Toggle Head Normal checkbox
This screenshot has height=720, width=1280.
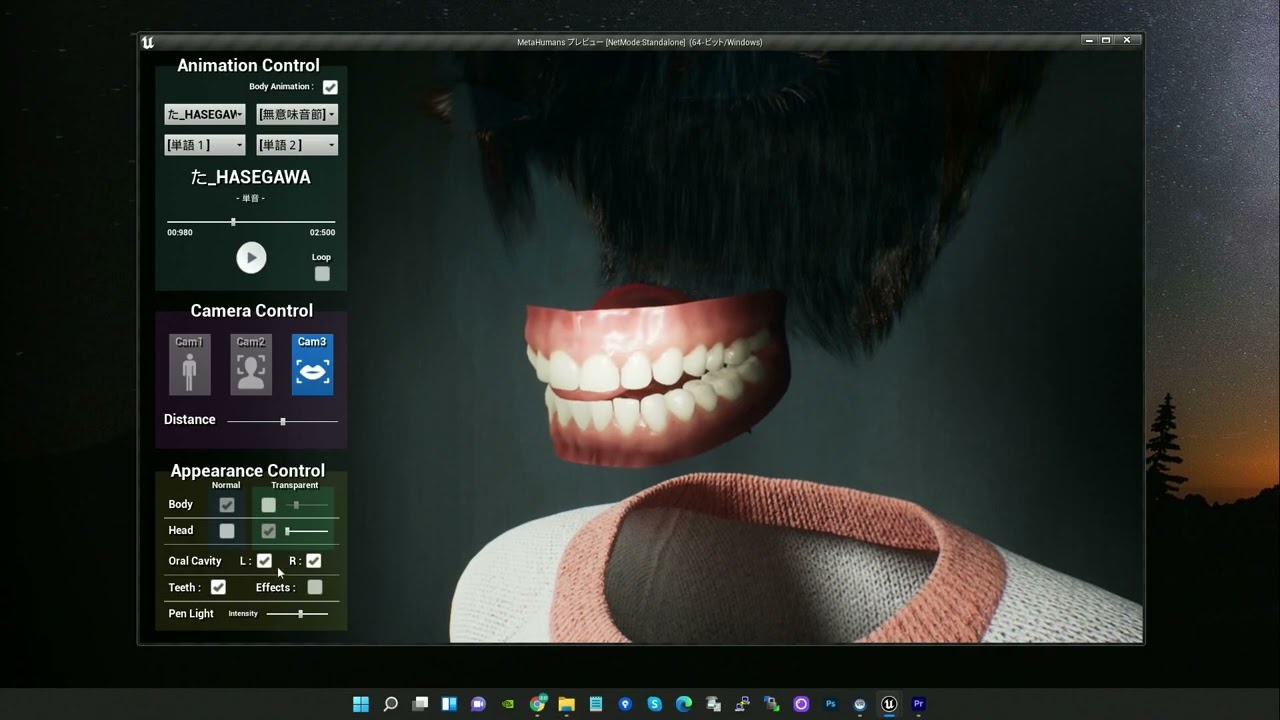[227, 531]
